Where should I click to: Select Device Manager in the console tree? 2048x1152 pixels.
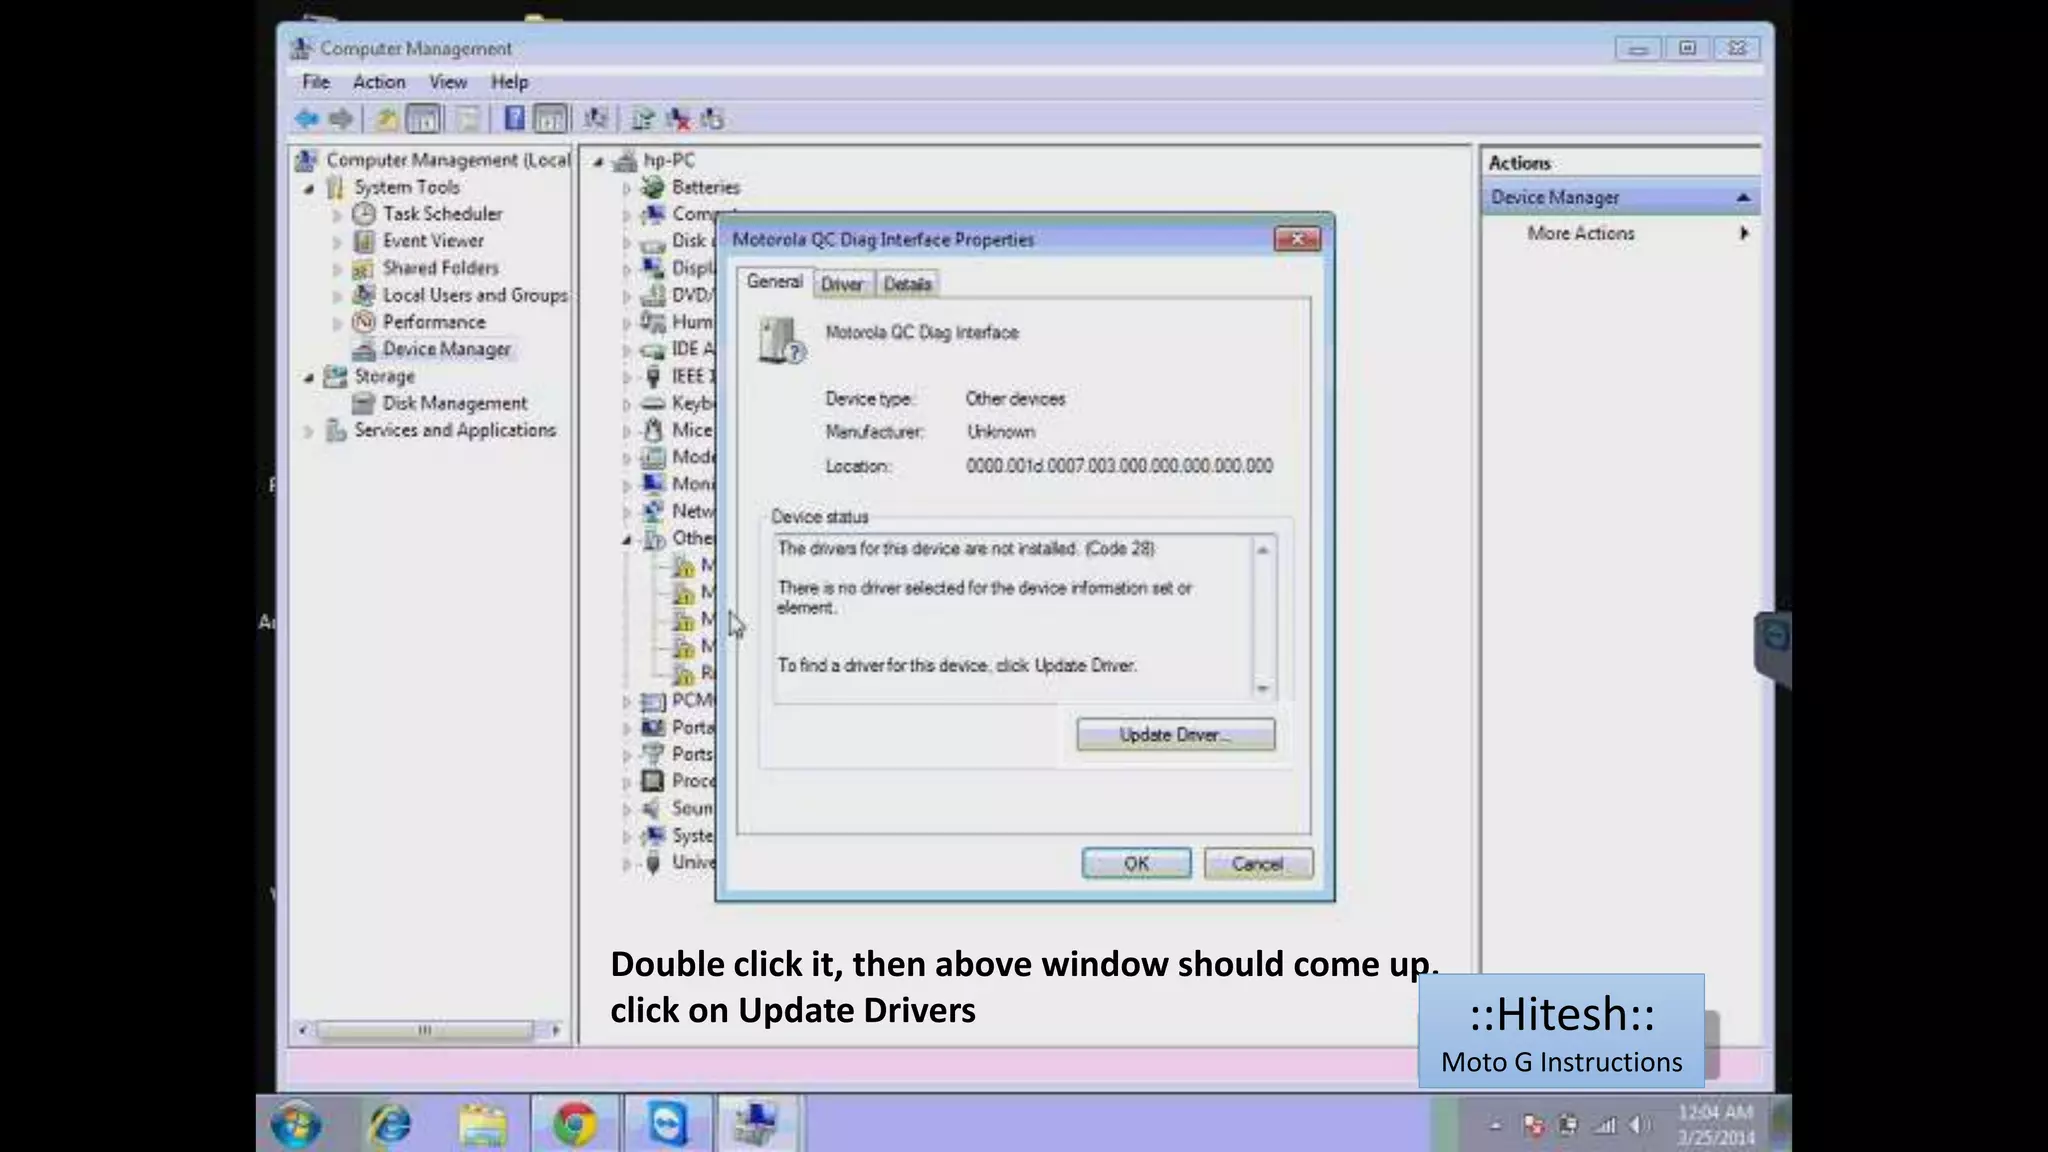pyautogui.click(x=446, y=349)
